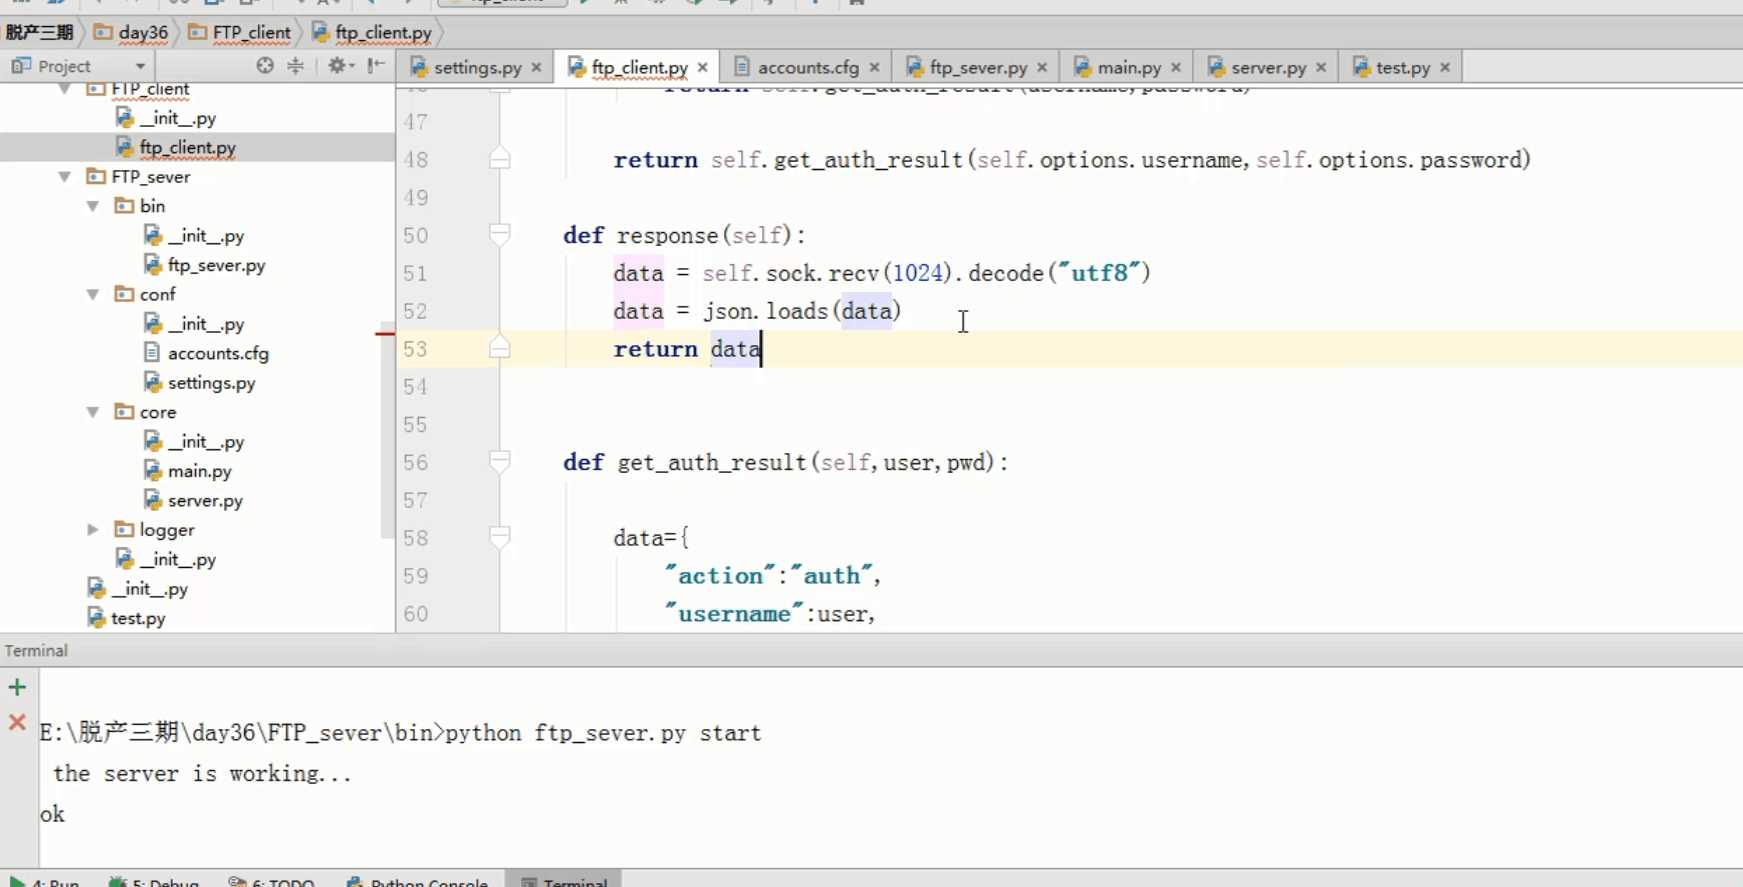1743x887 pixels.
Task: Click 'def response(self):' on line 50
Action: [684, 235]
